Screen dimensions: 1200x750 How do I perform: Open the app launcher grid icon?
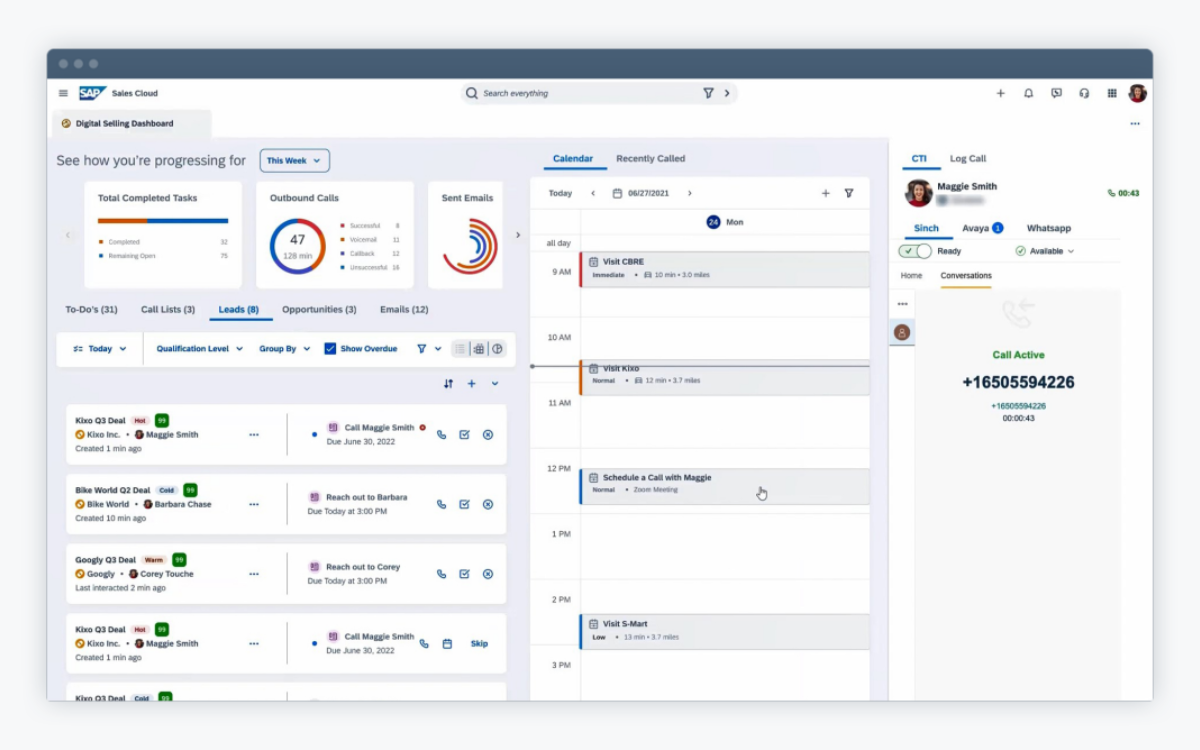(x=1112, y=93)
